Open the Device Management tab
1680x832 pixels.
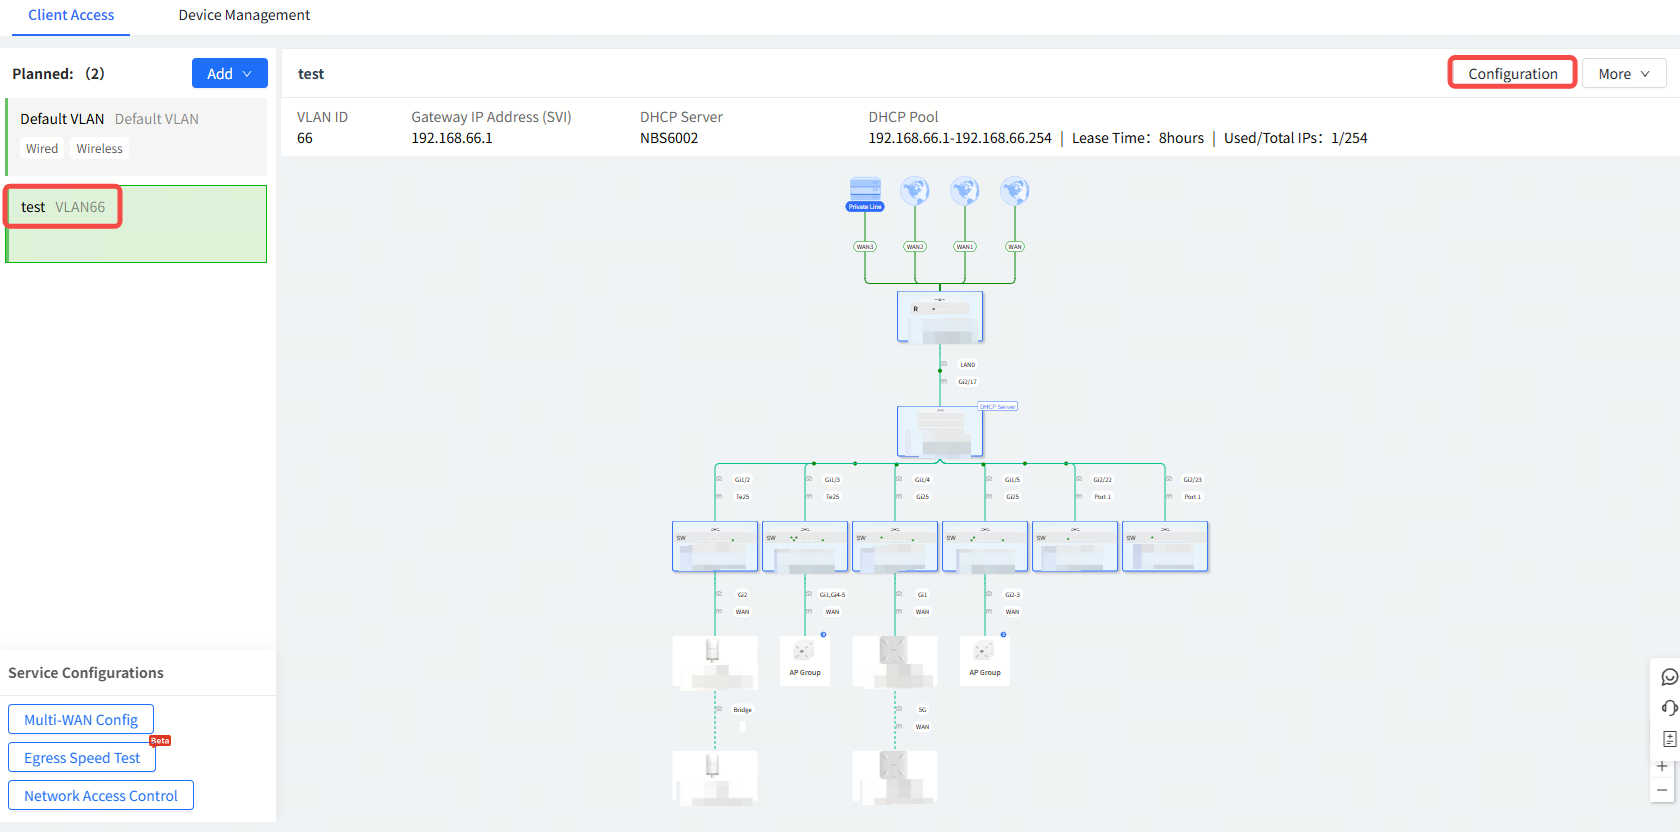click(244, 15)
